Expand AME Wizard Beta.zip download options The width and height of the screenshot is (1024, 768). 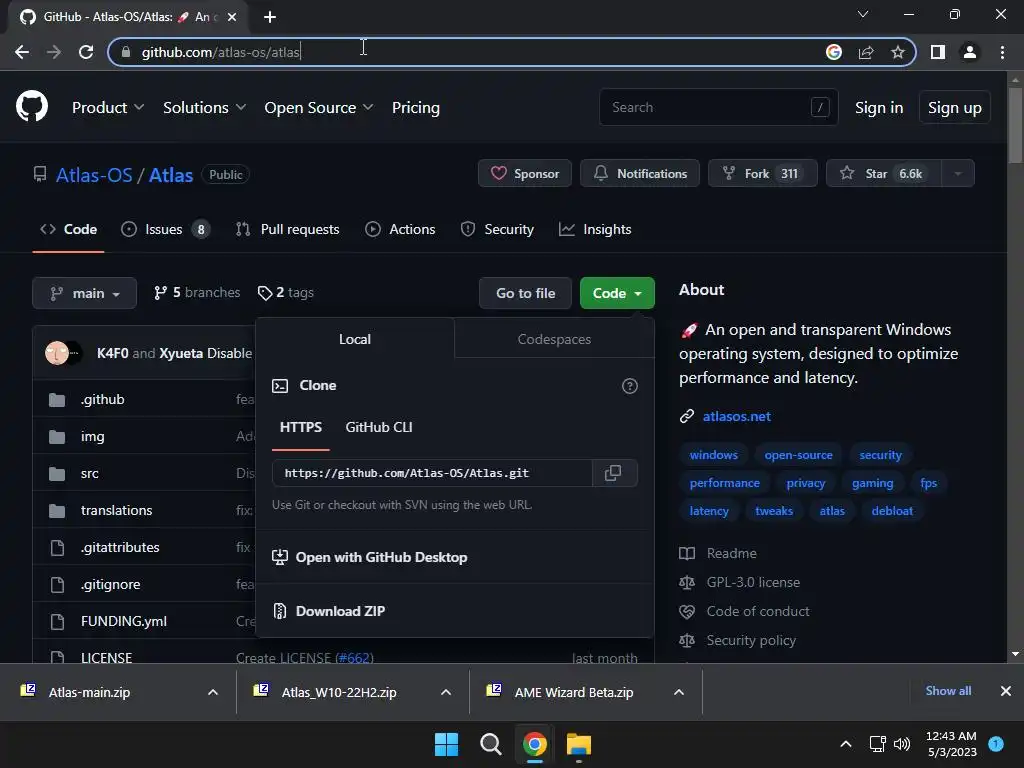click(x=679, y=692)
